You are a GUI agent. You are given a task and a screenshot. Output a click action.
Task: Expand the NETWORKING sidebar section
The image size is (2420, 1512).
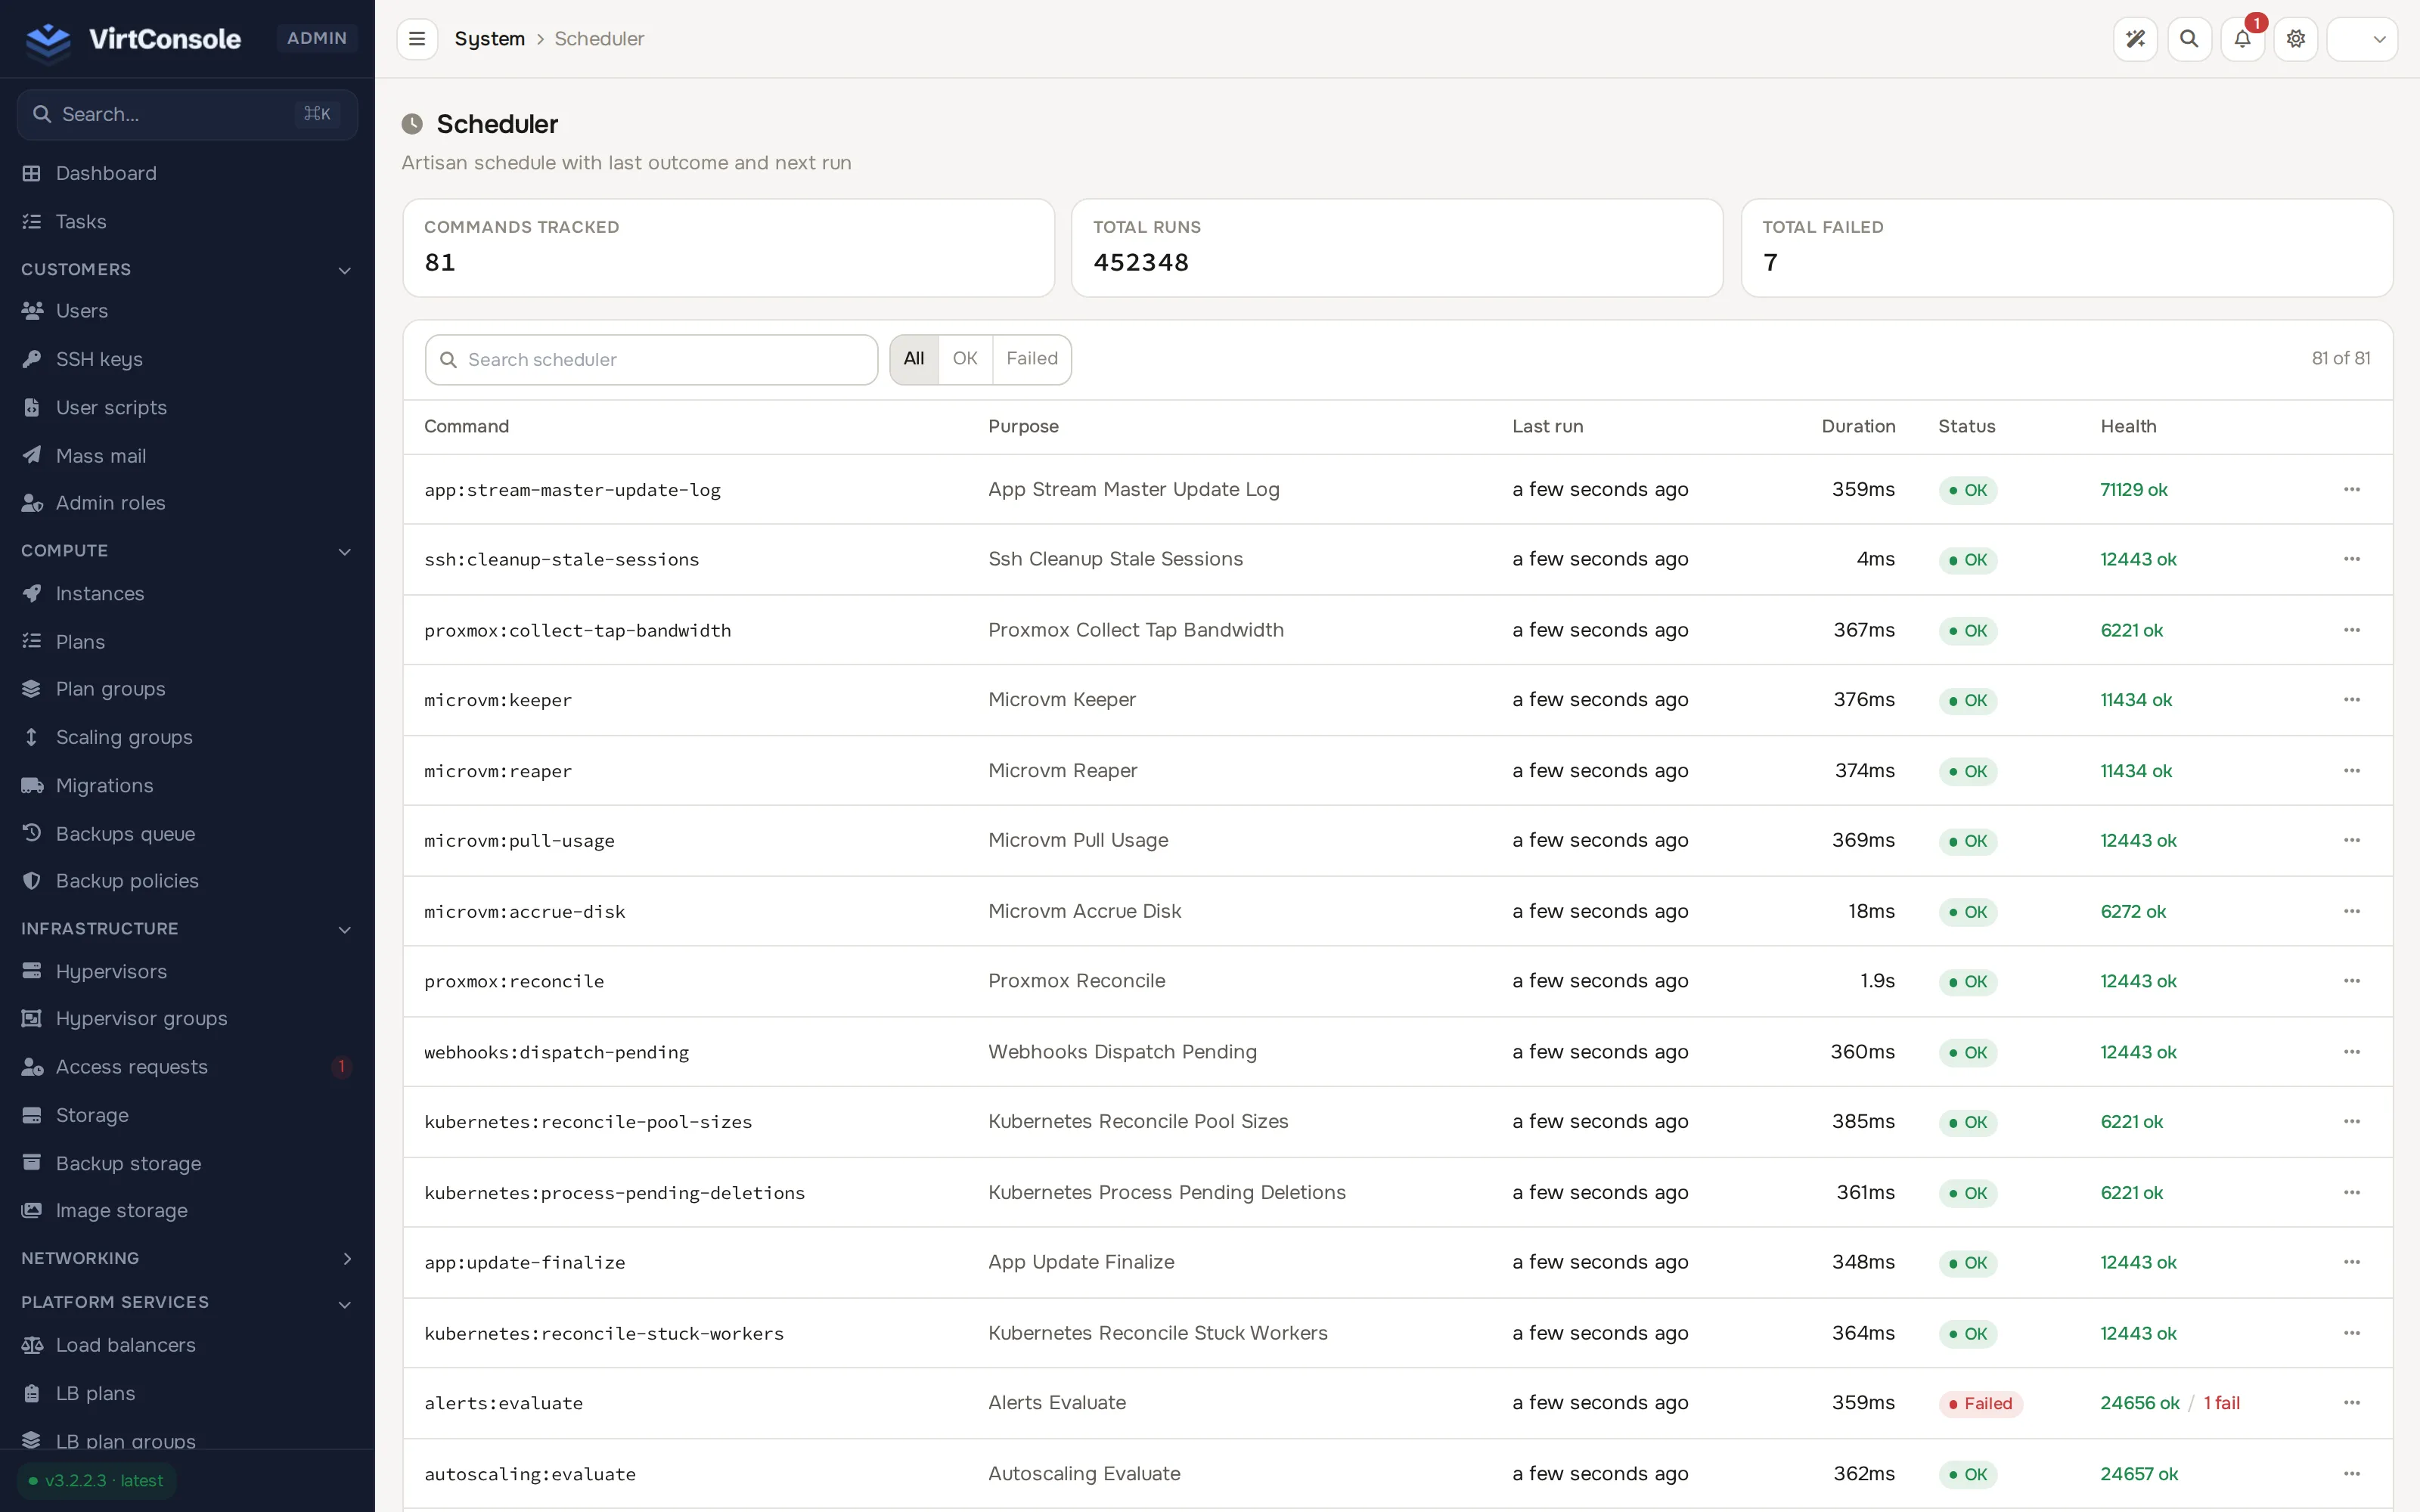coord(187,1258)
